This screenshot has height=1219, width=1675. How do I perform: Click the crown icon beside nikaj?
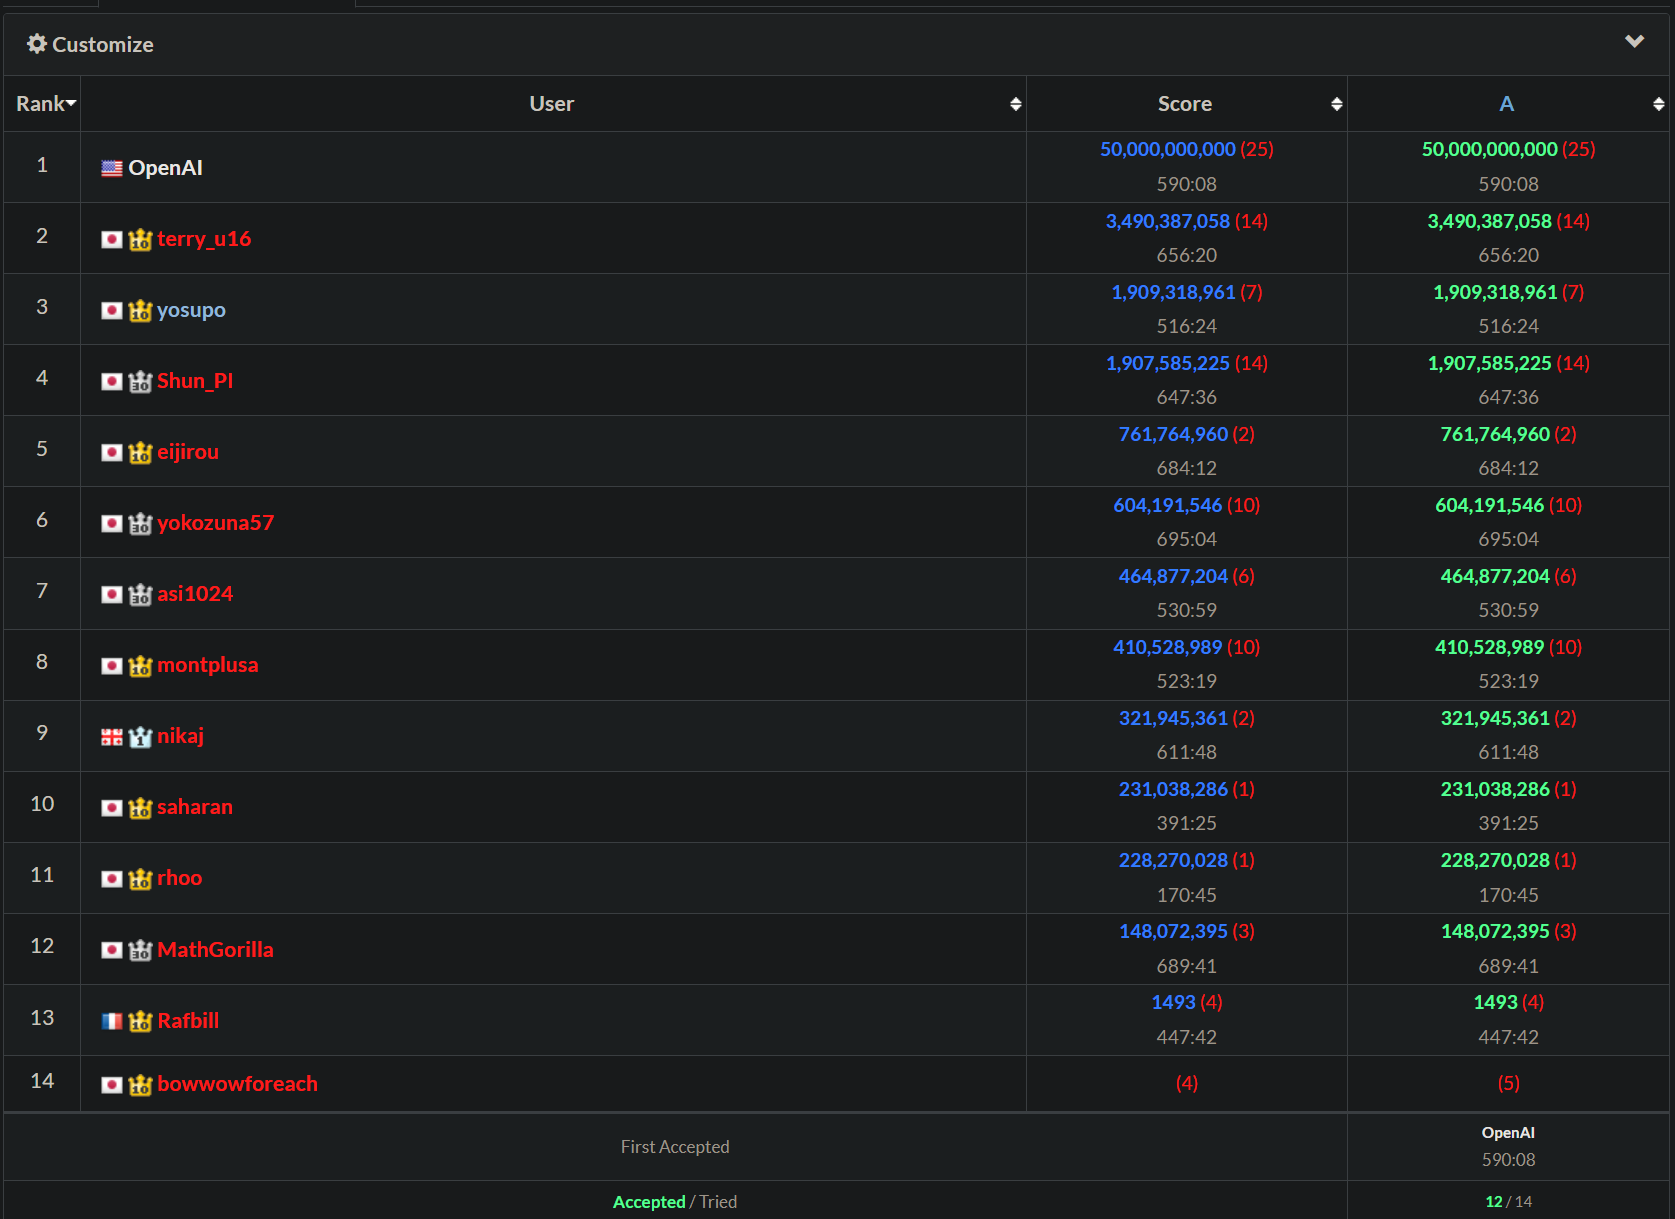point(140,736)
